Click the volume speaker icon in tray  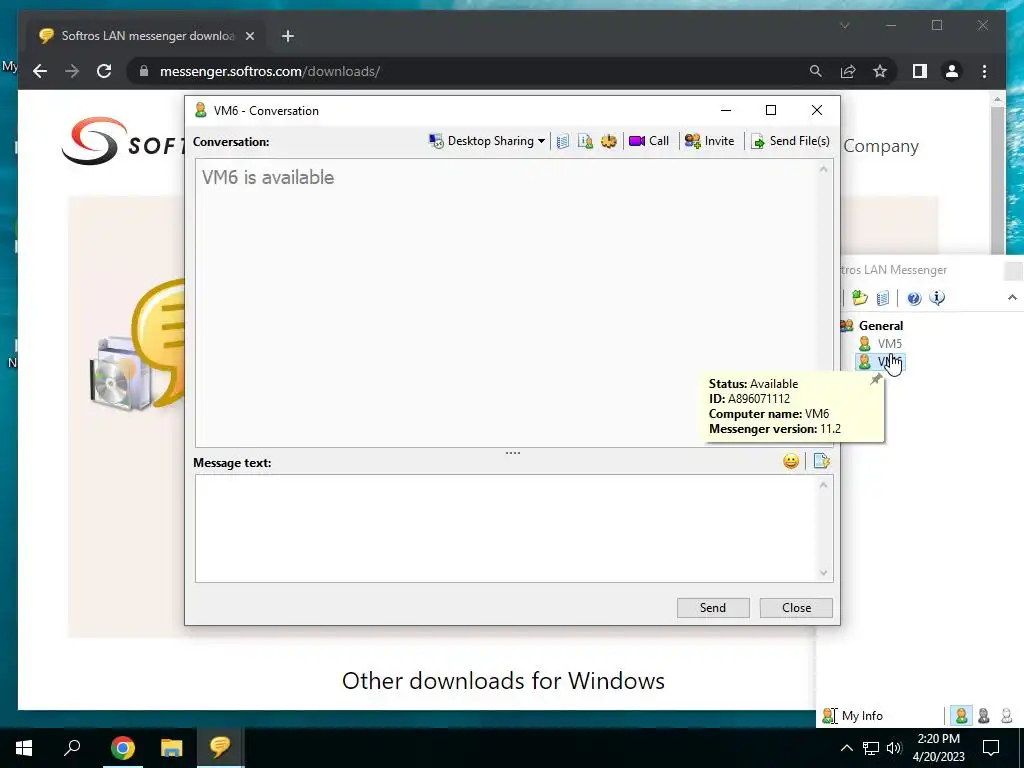coord(894,748)
